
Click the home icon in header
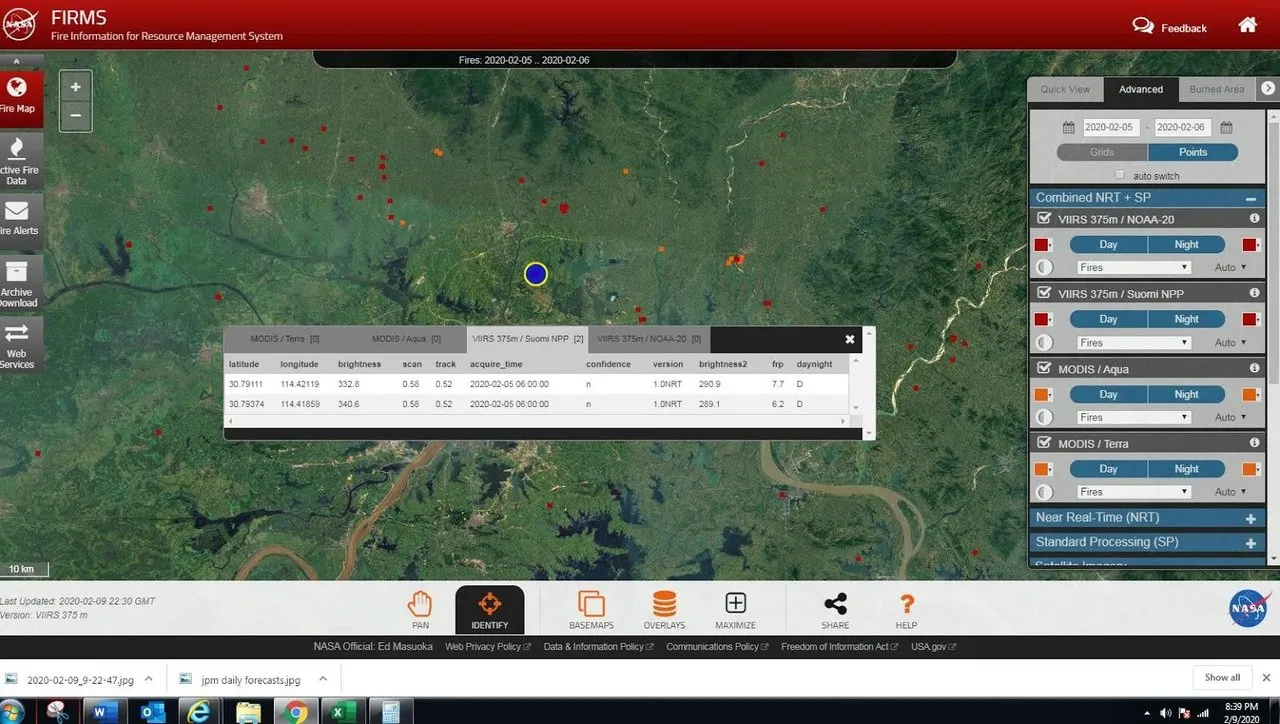coord(1248,25)
